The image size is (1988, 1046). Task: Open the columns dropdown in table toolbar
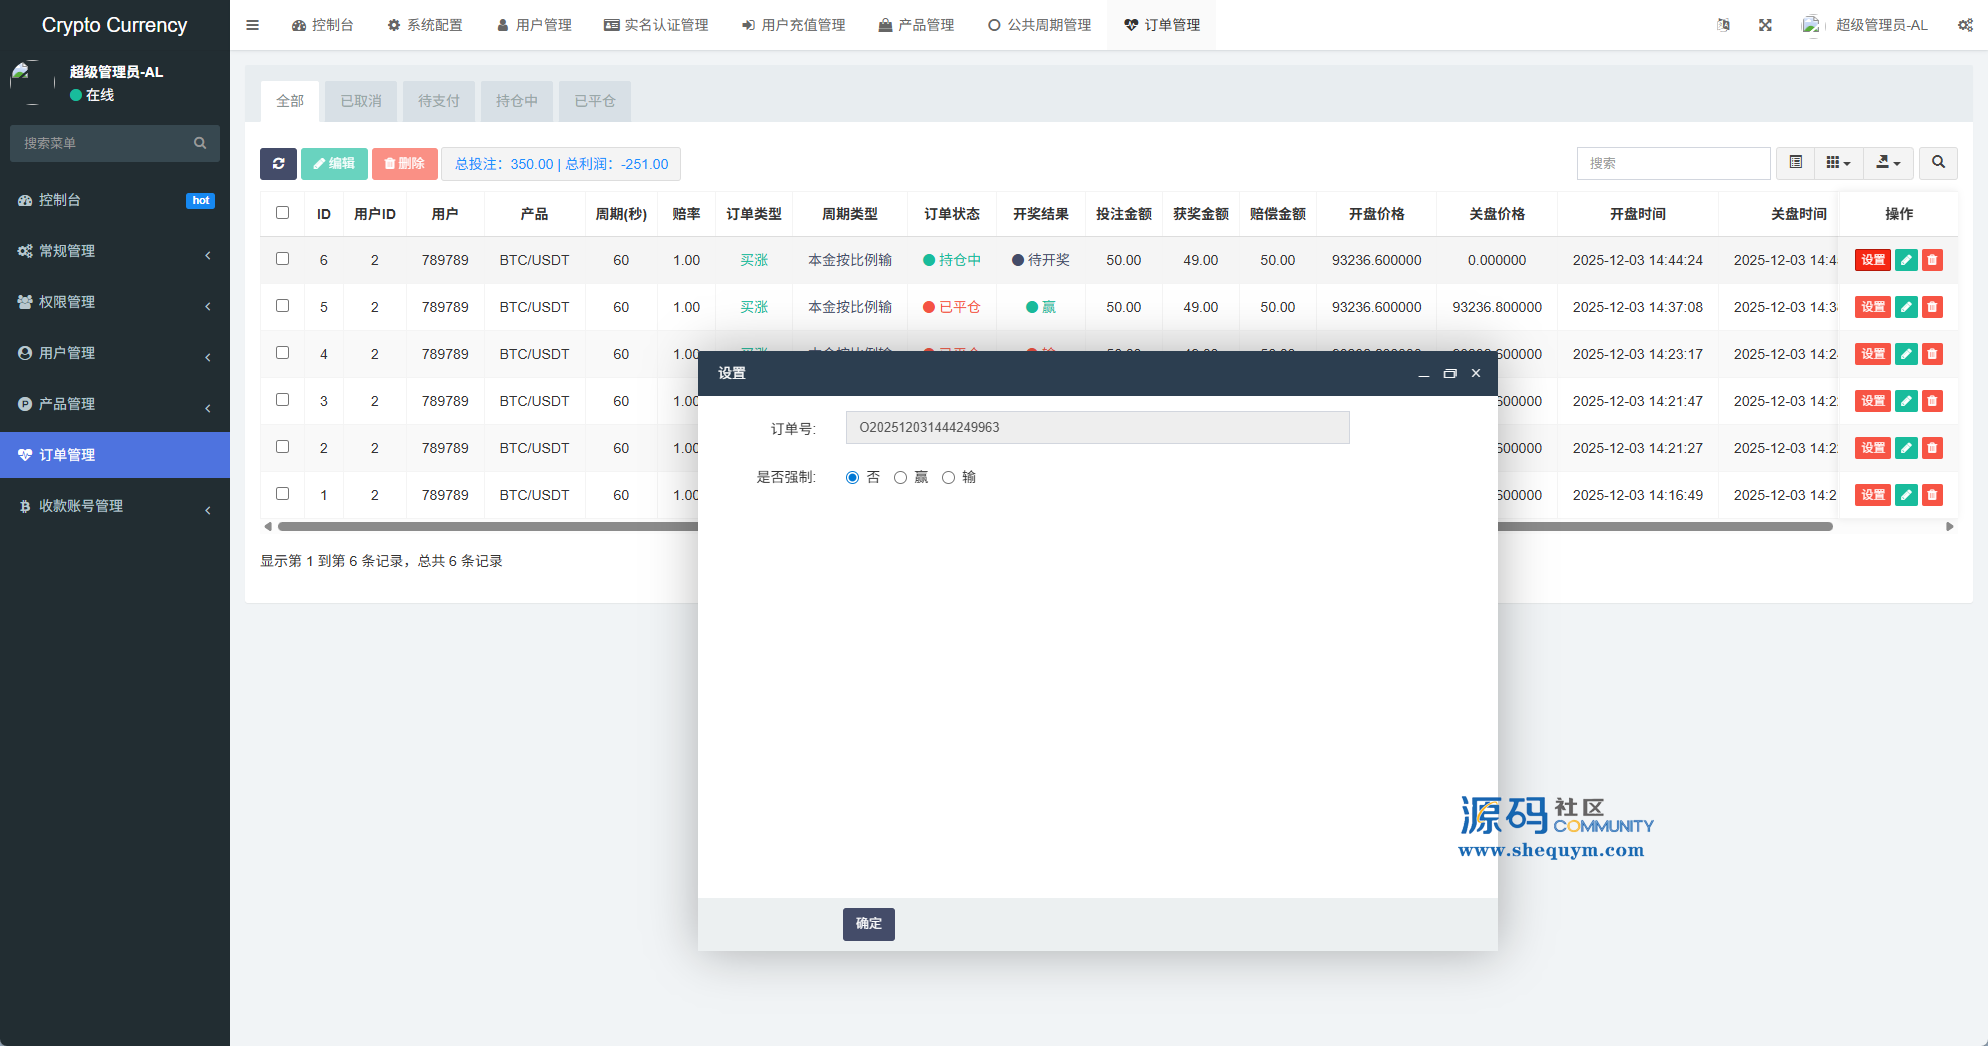point(1837,163)
